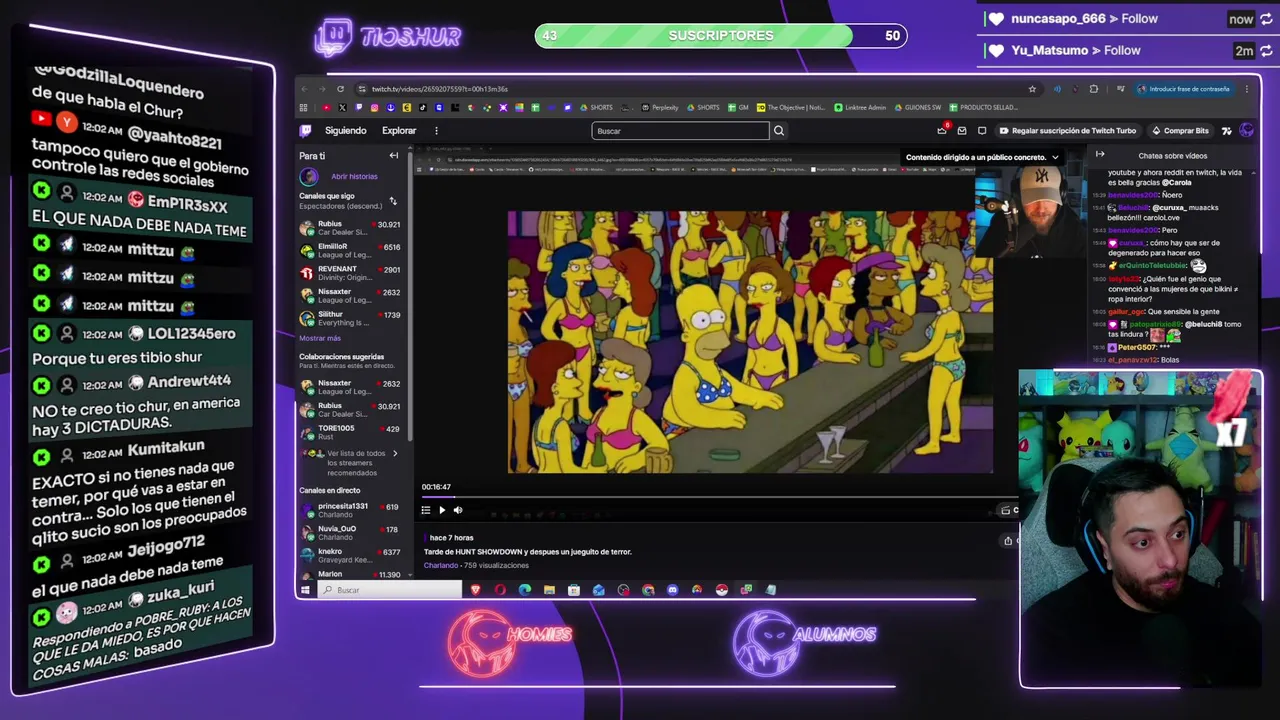Open TORE1005 Rust channel
The height and width of the screenshot is (720, 1280).
(x=350, y=432)
